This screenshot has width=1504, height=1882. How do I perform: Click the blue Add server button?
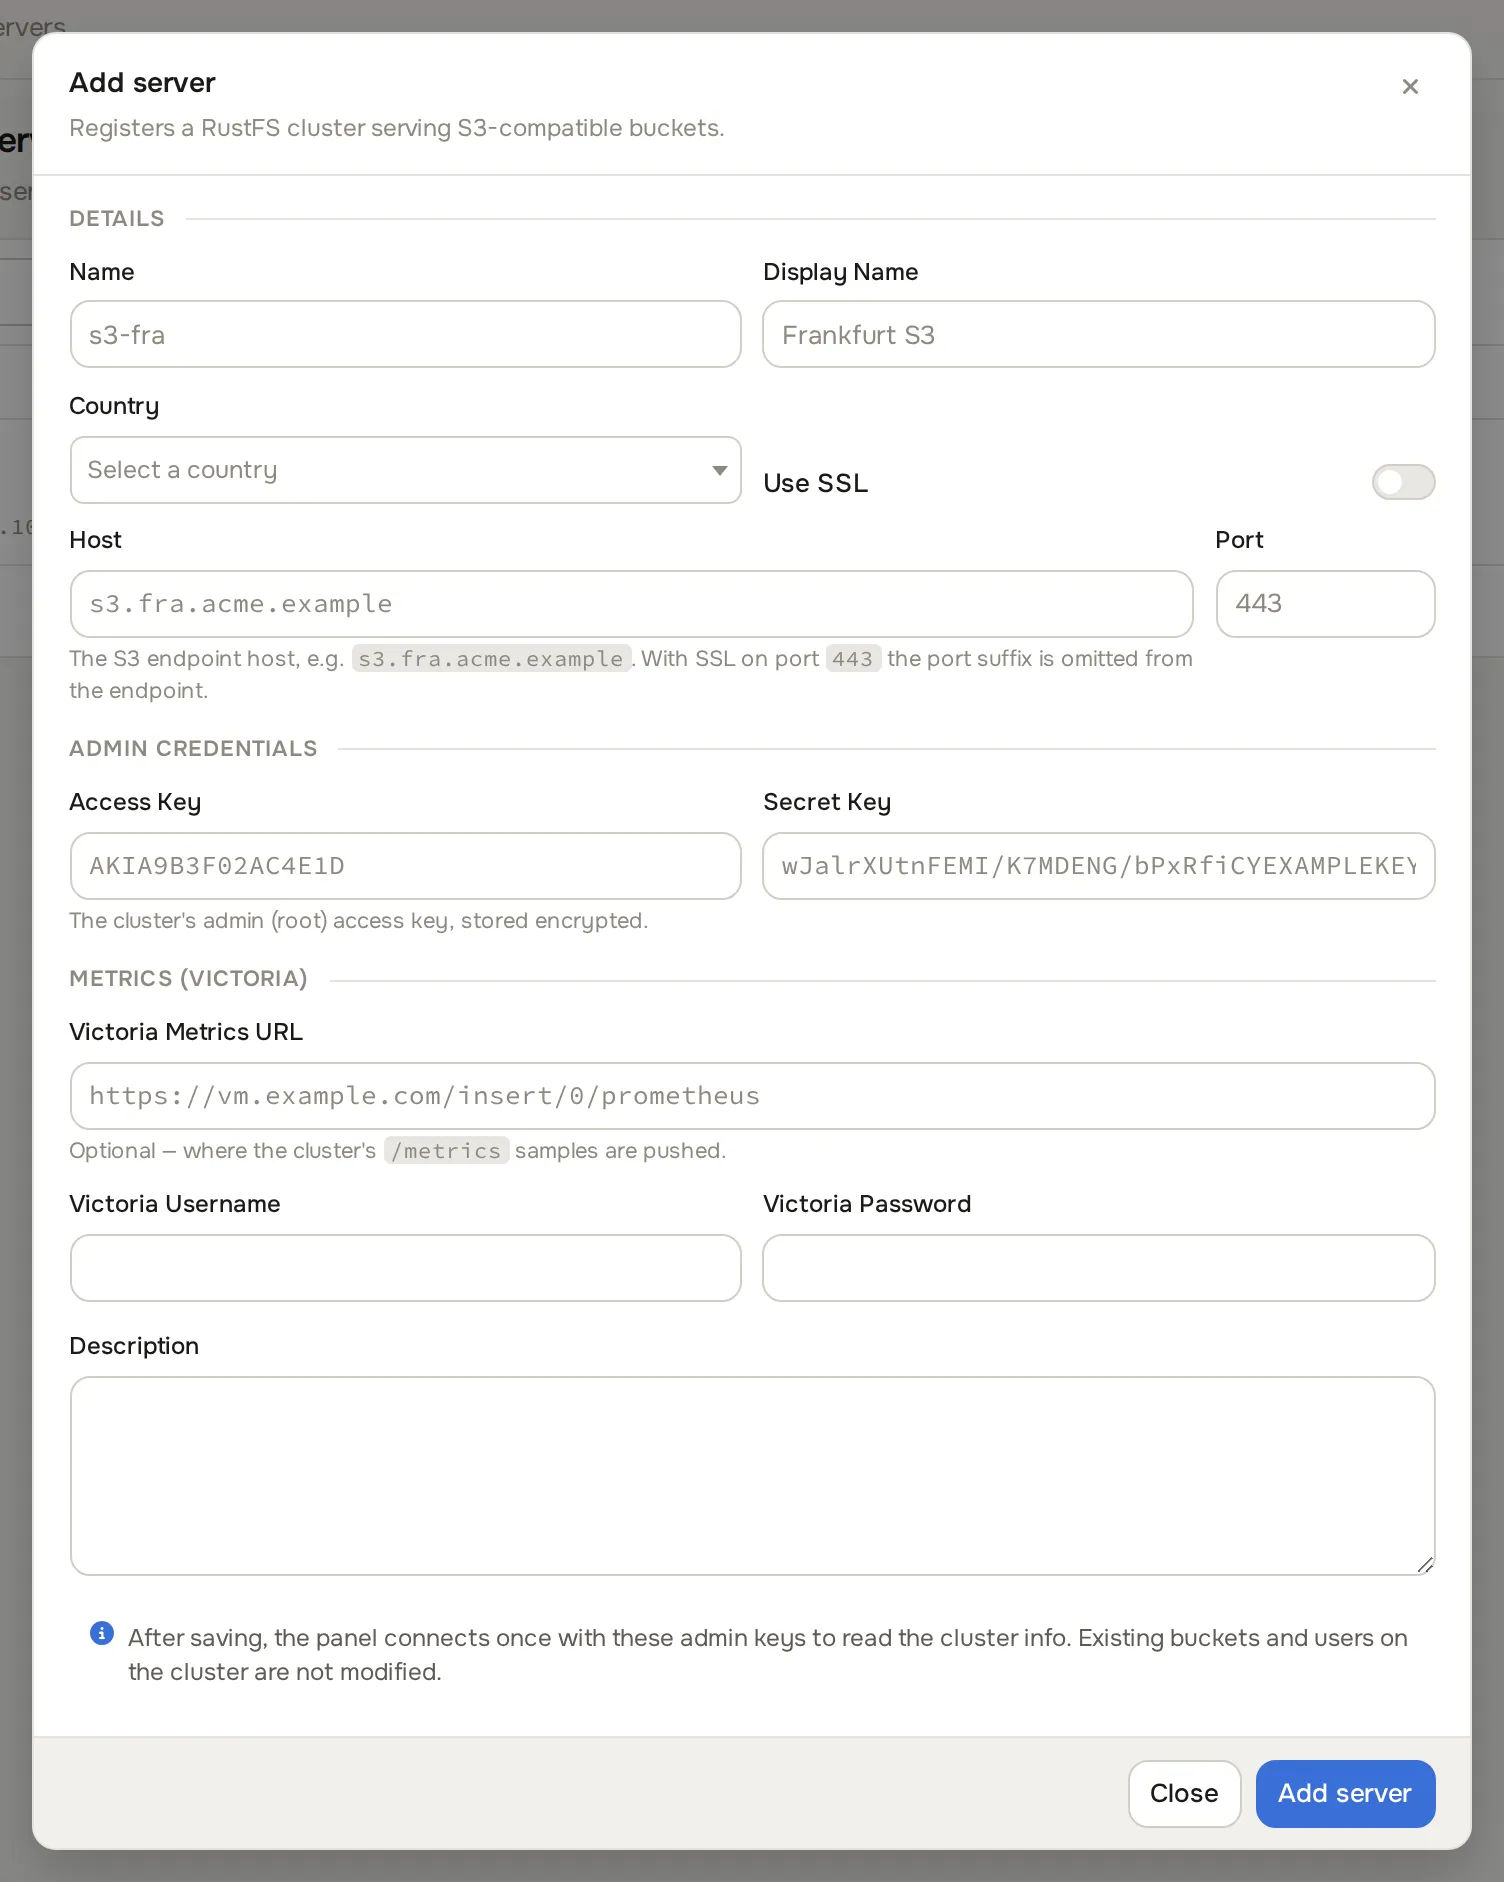tap(1345, 1794)
